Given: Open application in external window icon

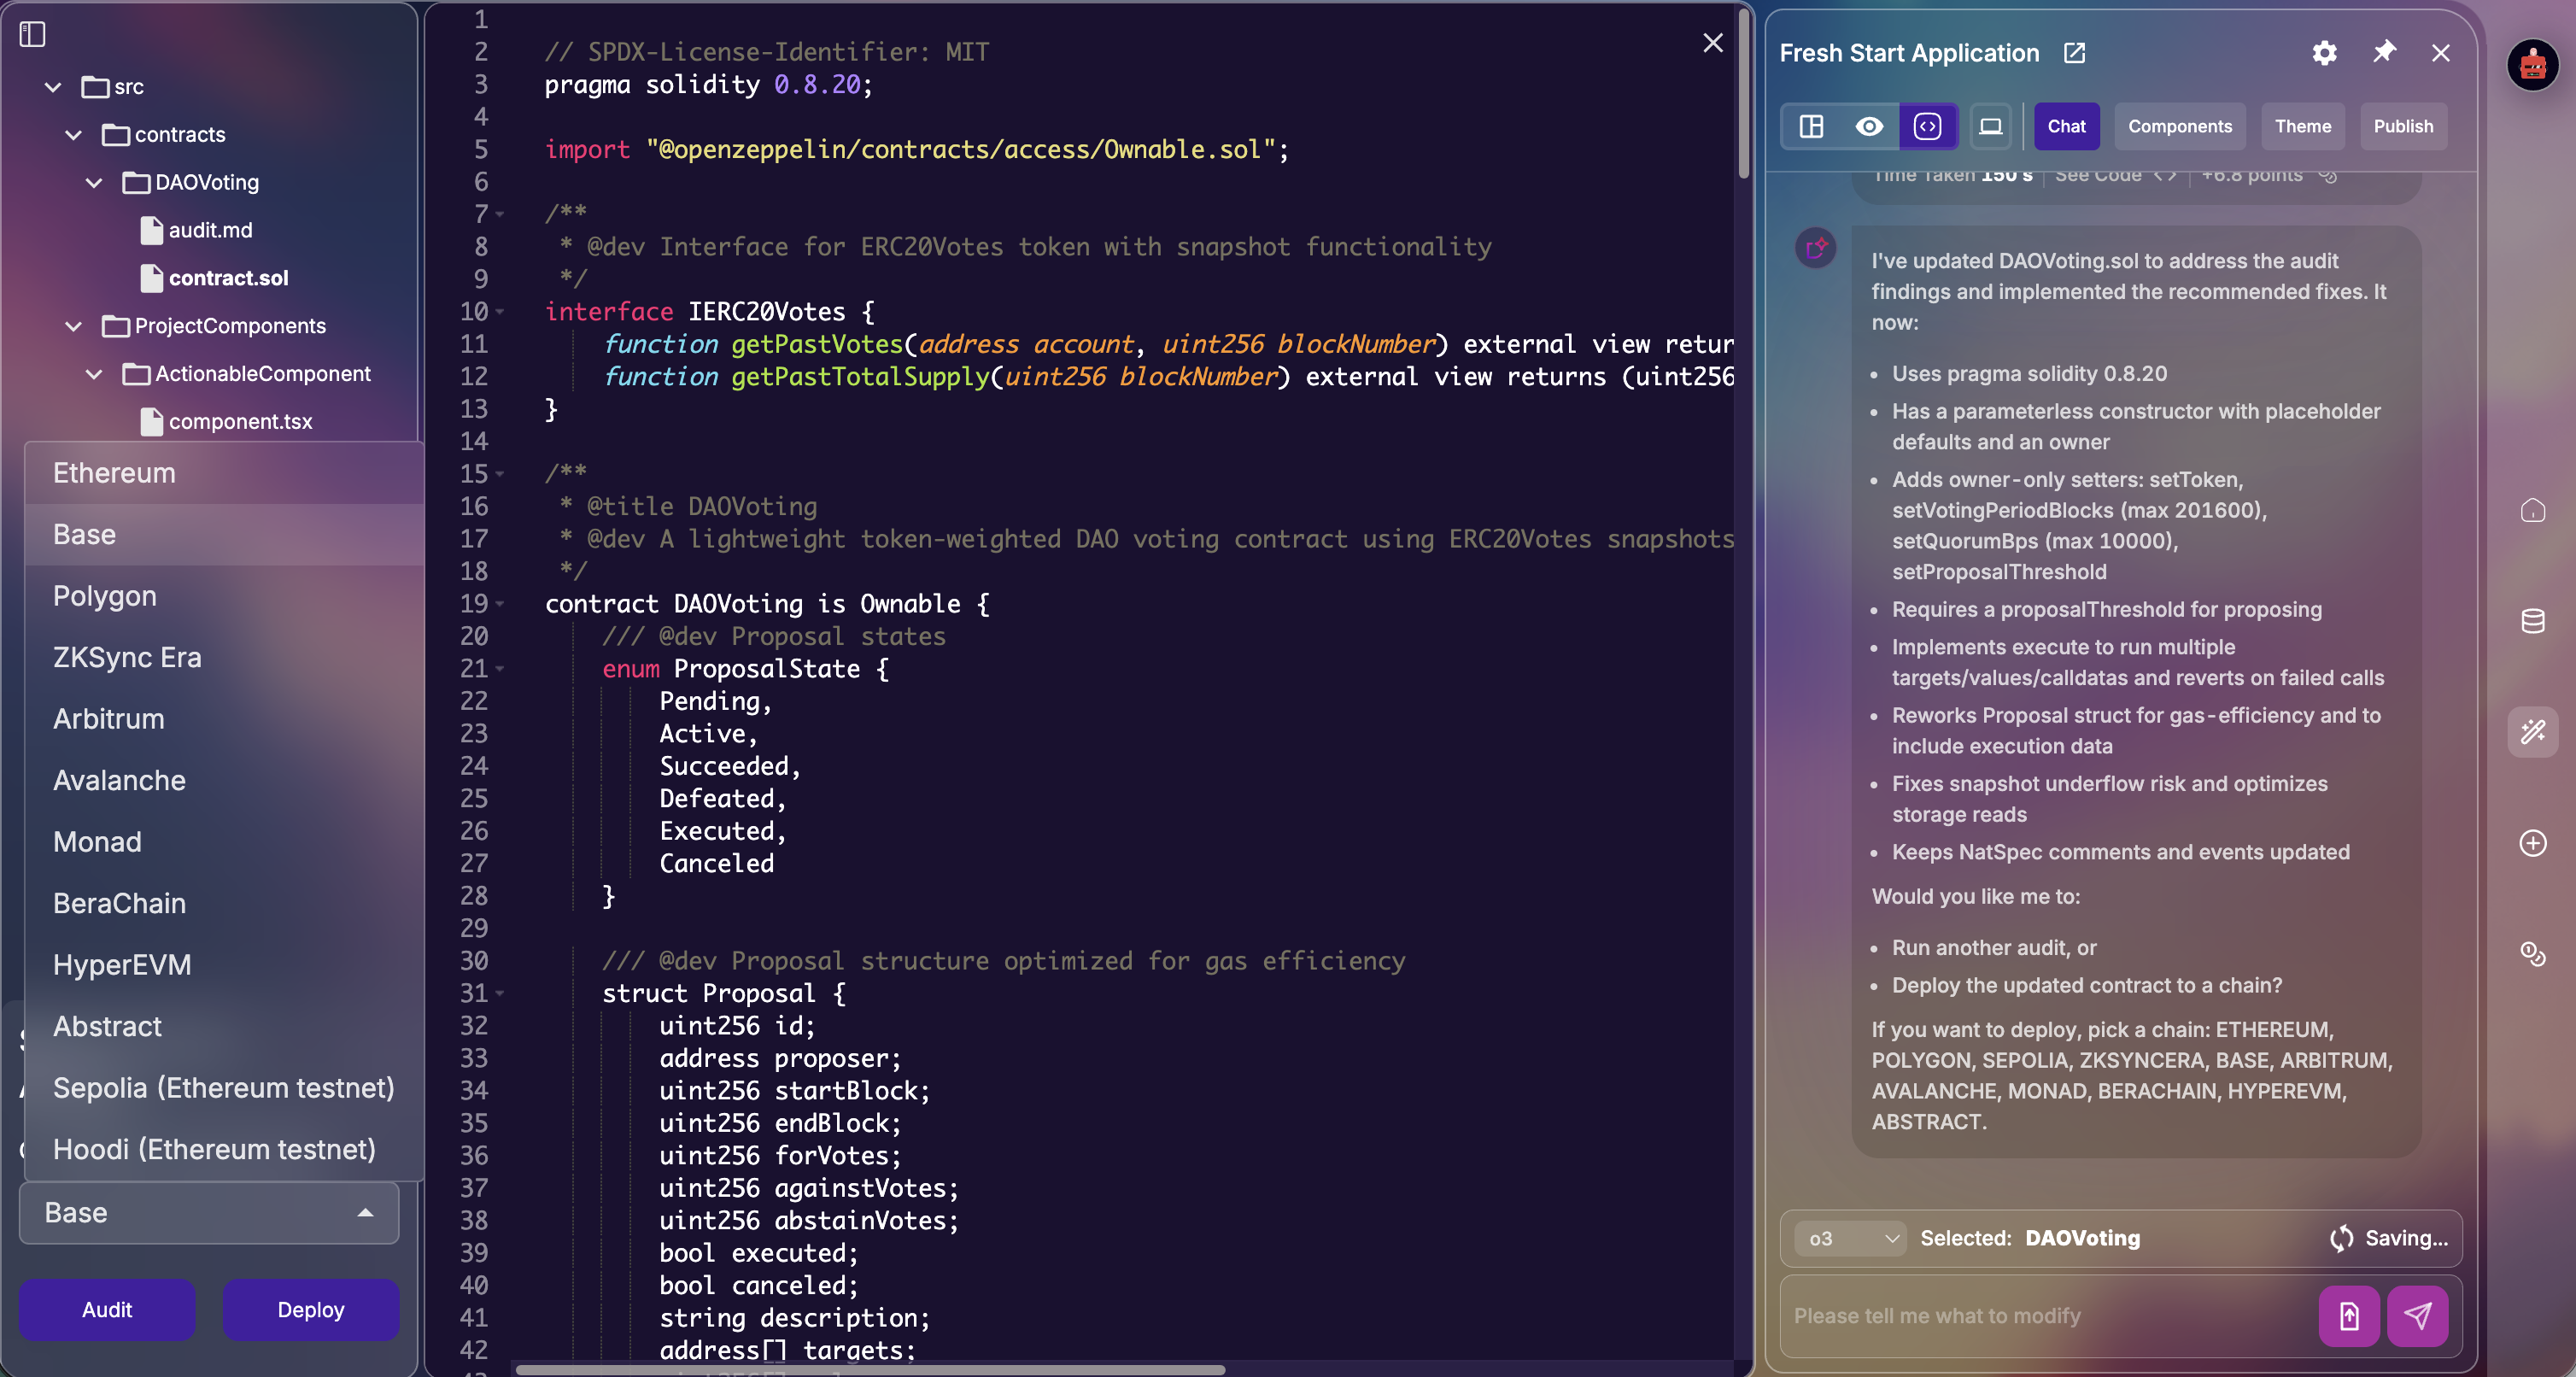Looking at the screenshot, I should tap(2074, 53).
